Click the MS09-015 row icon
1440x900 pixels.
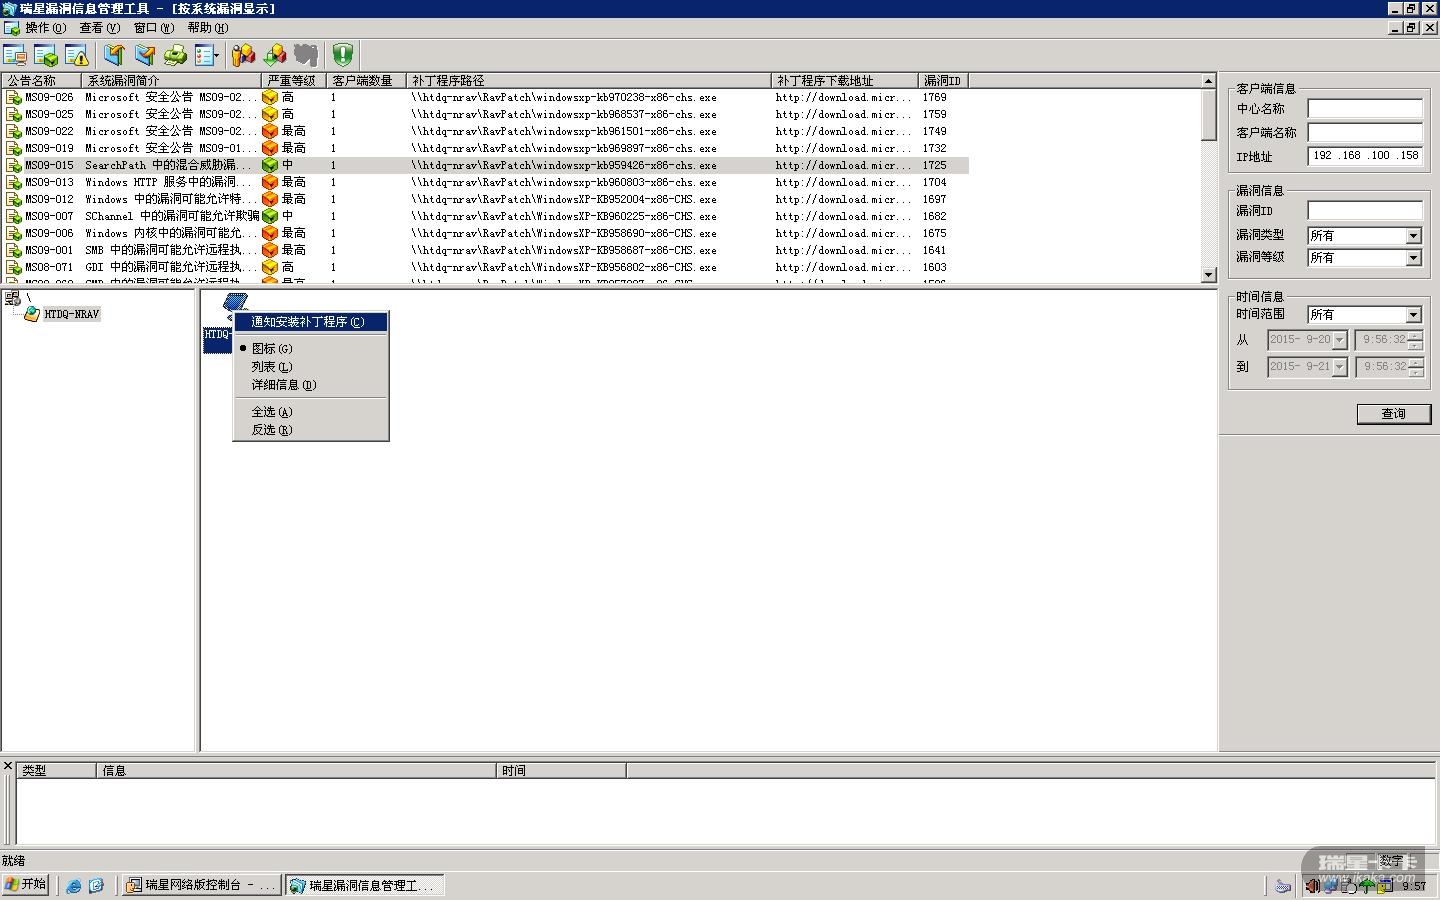tap(13, 166)
